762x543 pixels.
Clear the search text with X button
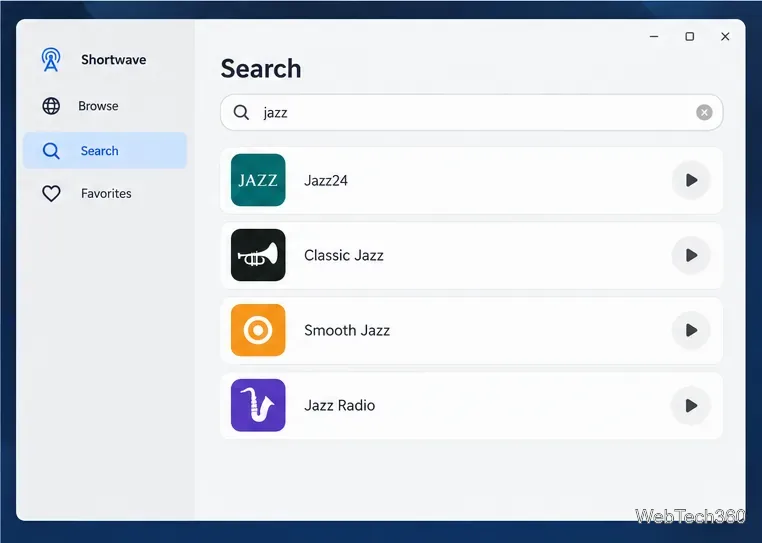pos(704,112)
